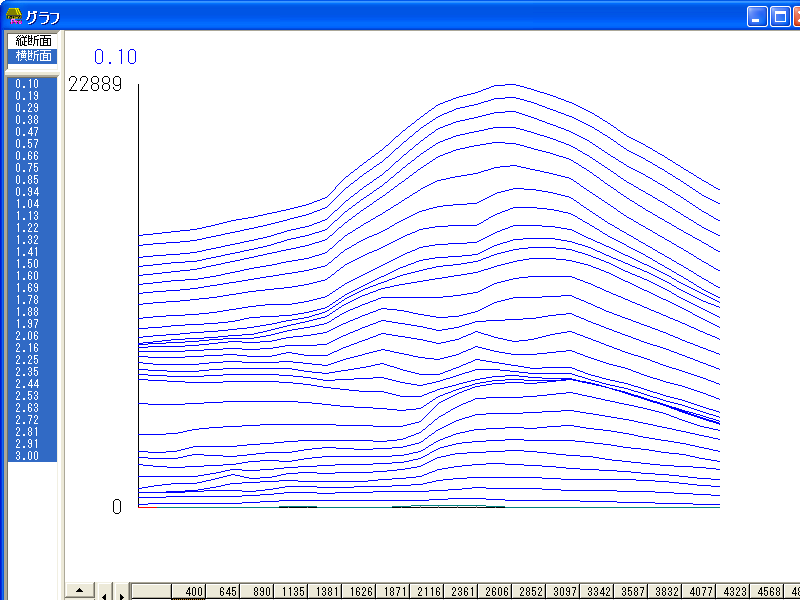Screen dimensions: 800x600
Task: Select value 0.75 in the list
Action: 33,168
